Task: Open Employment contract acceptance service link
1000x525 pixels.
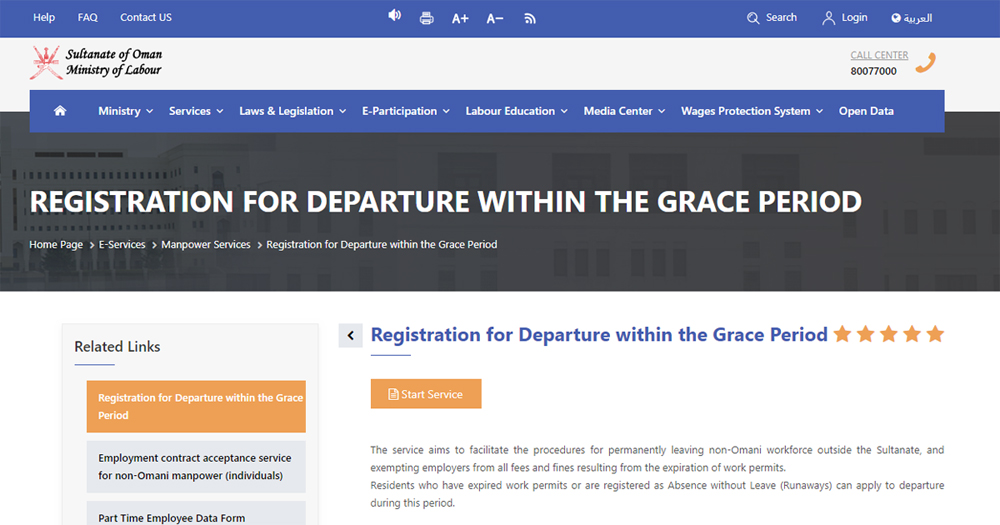Action: pos(196,466)
